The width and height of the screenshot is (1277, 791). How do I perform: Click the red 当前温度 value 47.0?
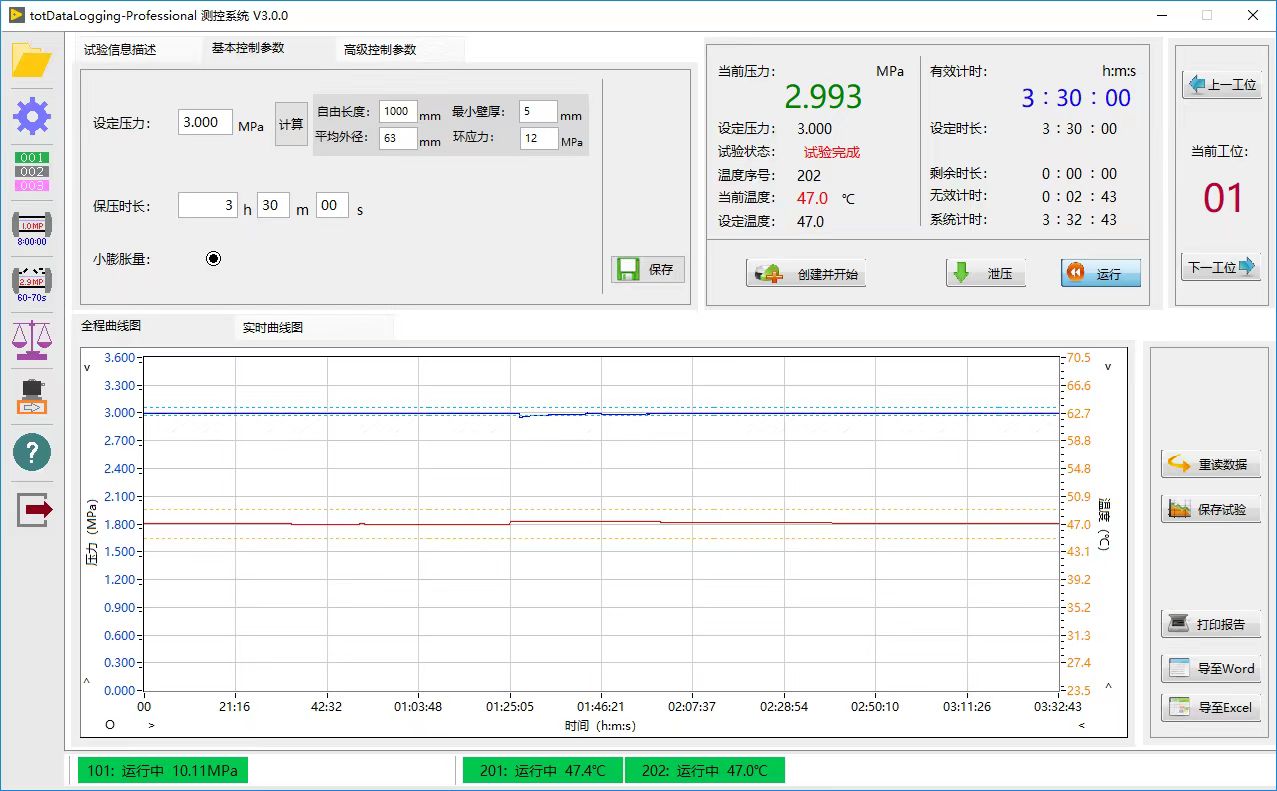click(812, 198)
